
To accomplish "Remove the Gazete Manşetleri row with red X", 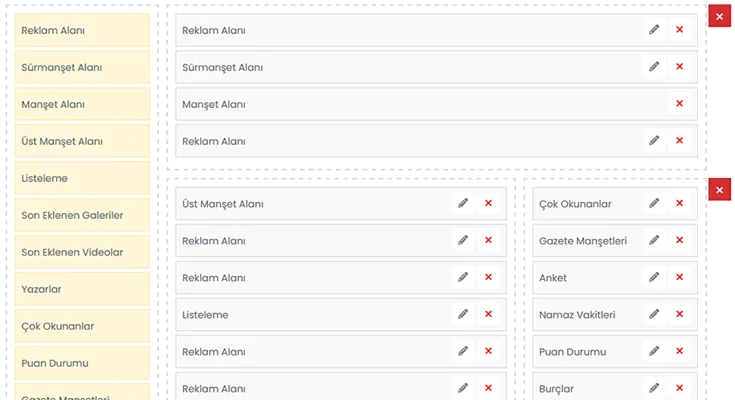I will tap(679, 240).
